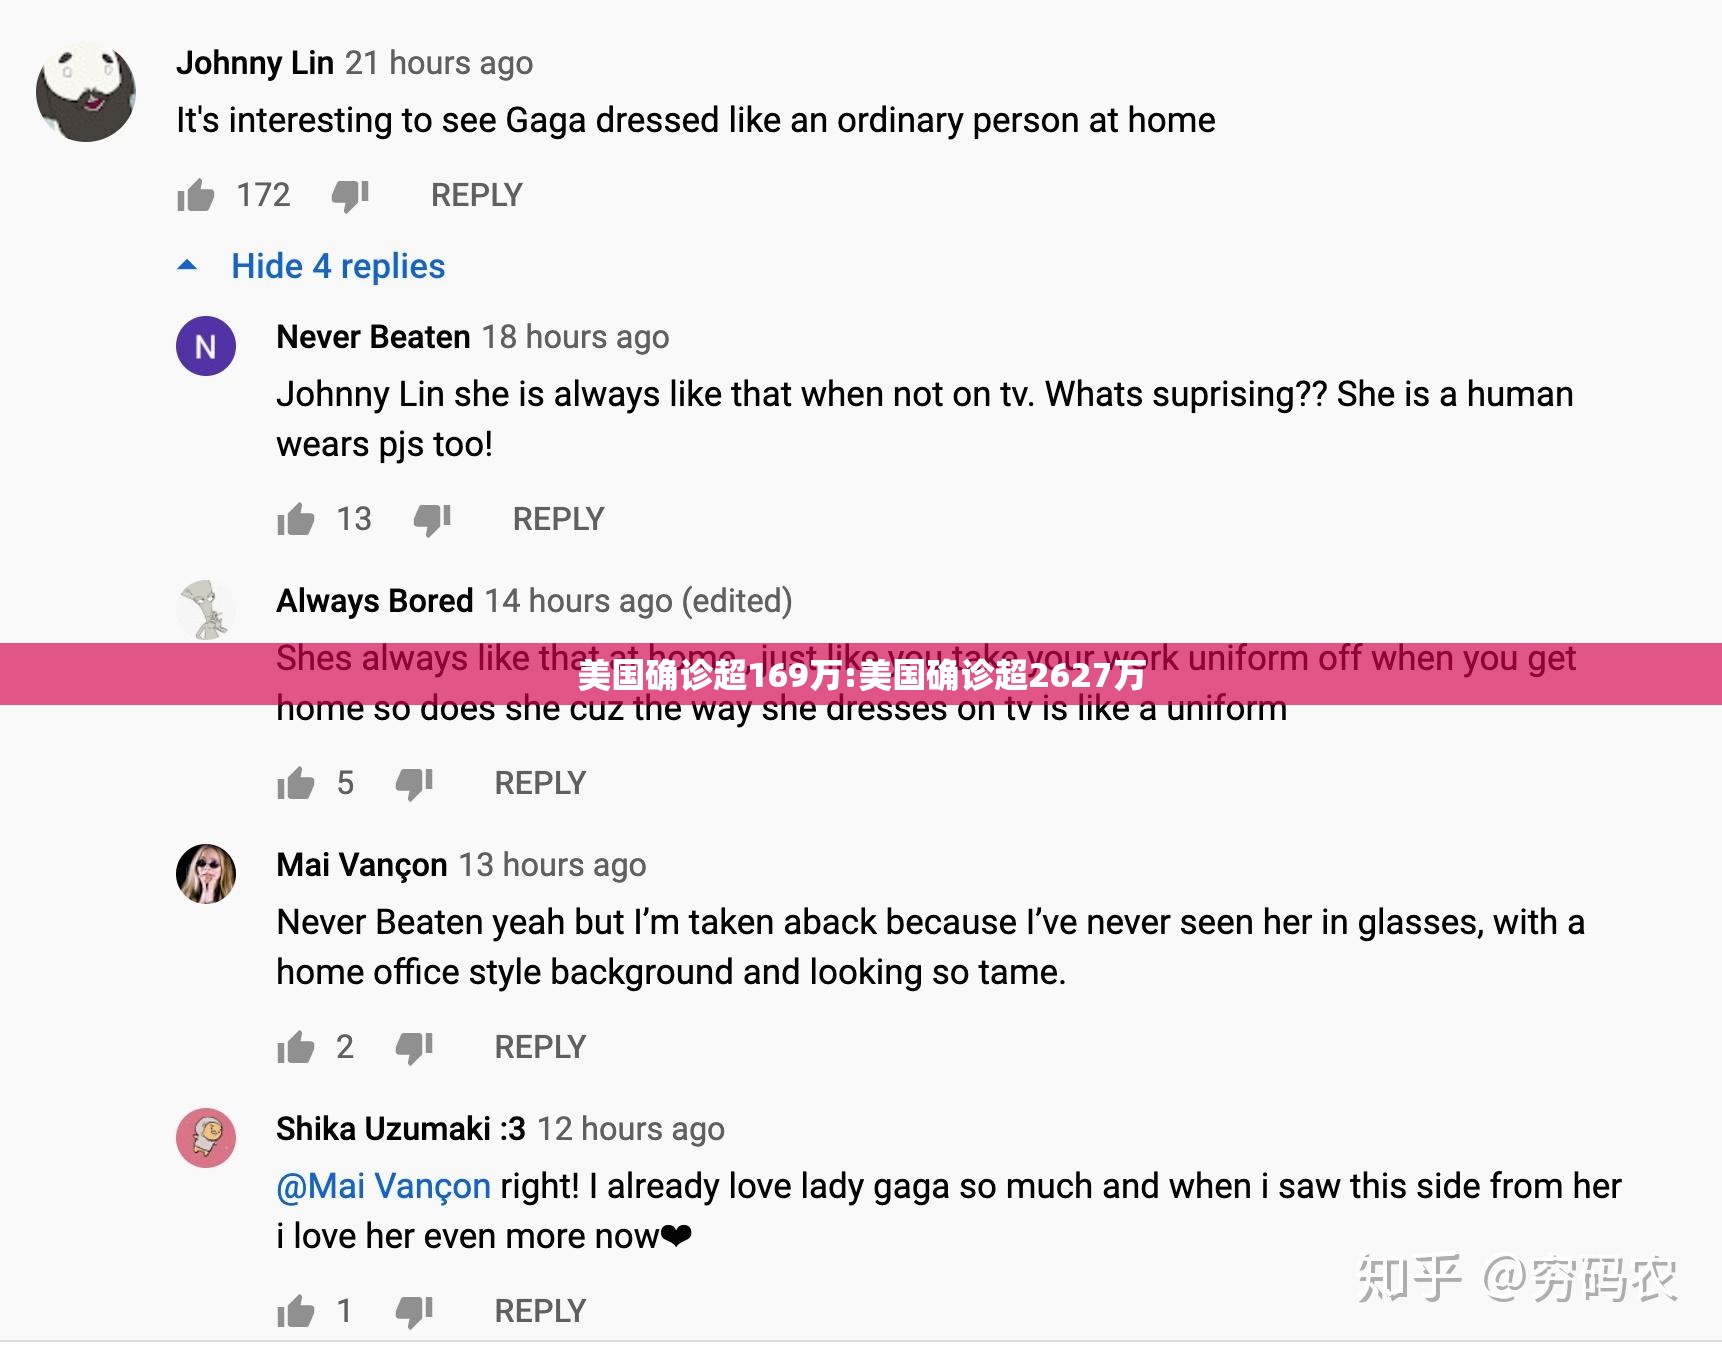Image resolution: width=1722 pixels, height=1348 pixels.
Task: Open the @Mai Vançon mention link
Action: 384,1186
